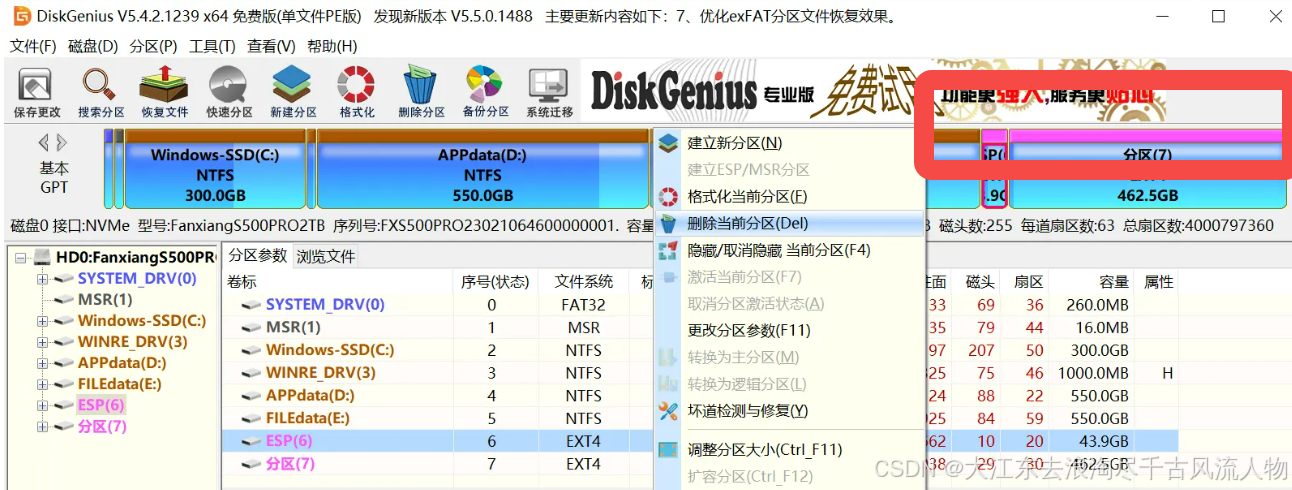Go to the previous disk with the left arrow
Viewport: 1292px width, 490px height.
point(44,143)
